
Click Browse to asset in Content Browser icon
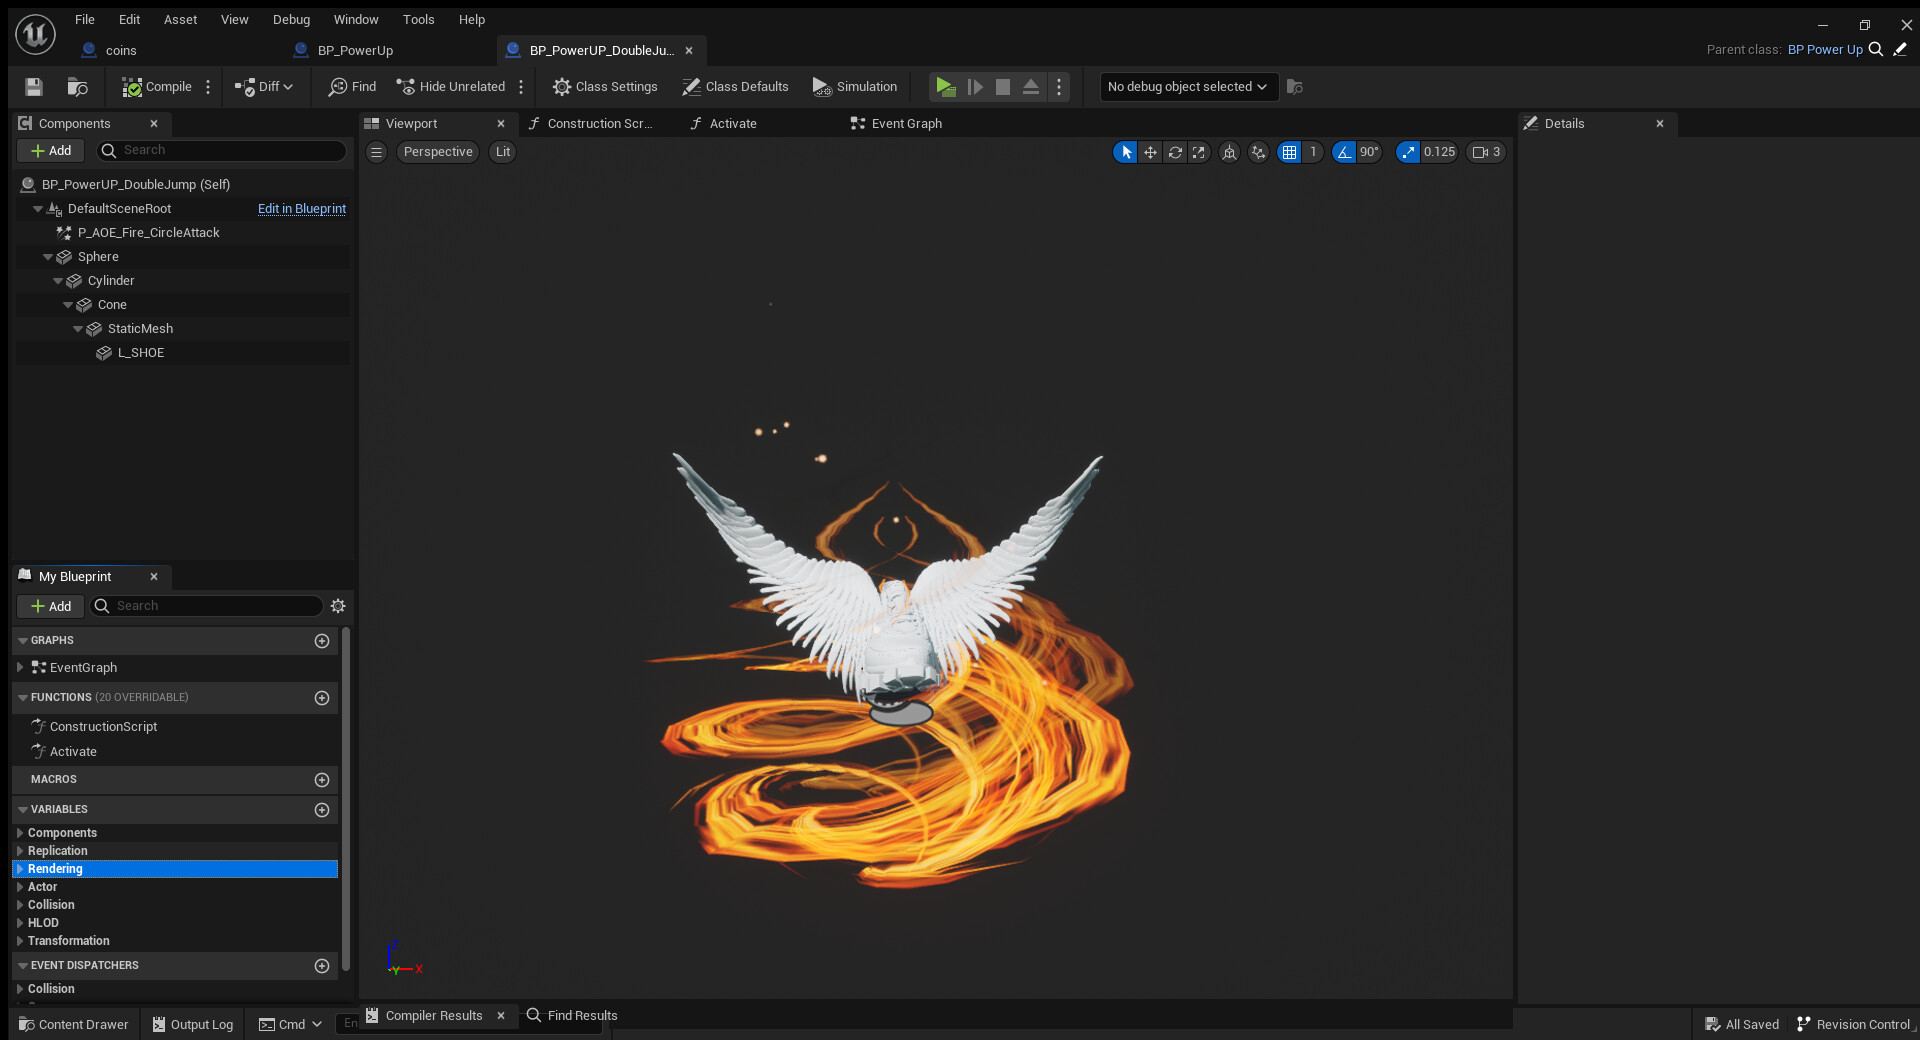click(77, 87)
